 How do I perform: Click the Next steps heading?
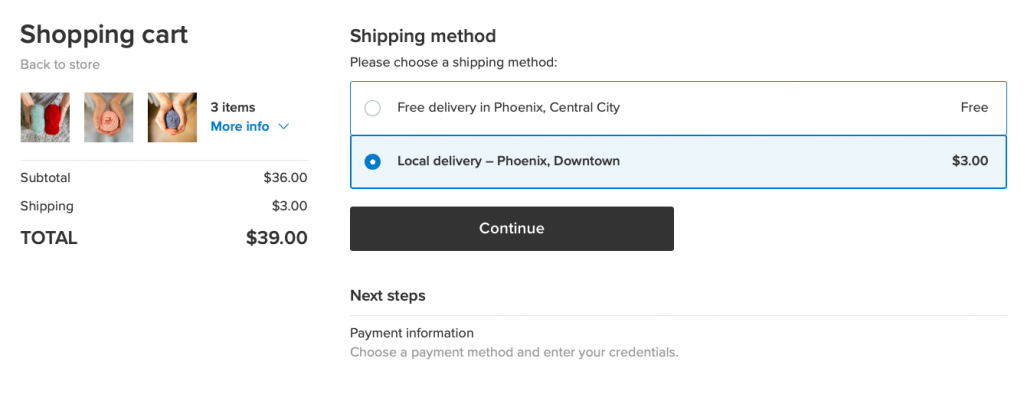click(387, 296)
